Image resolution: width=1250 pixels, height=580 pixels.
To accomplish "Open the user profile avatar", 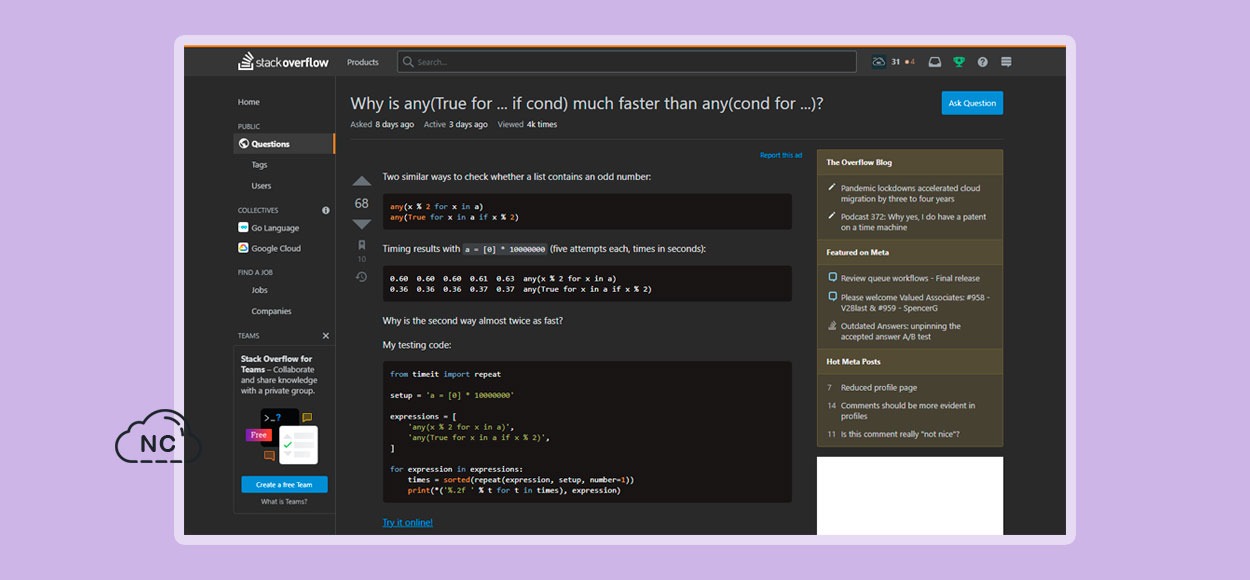I will point(878,62).
